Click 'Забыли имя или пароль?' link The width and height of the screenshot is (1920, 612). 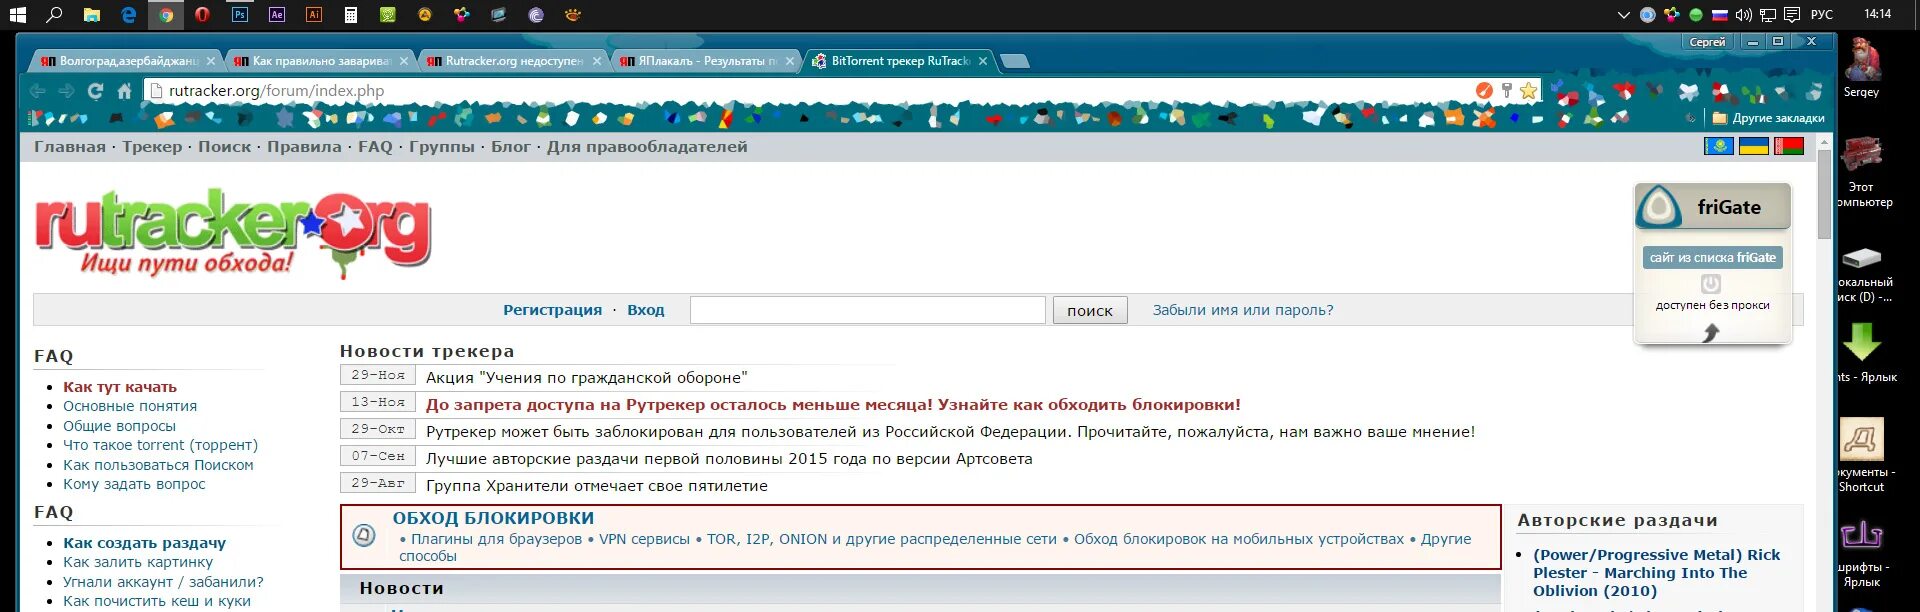(x=1243, y=310)
